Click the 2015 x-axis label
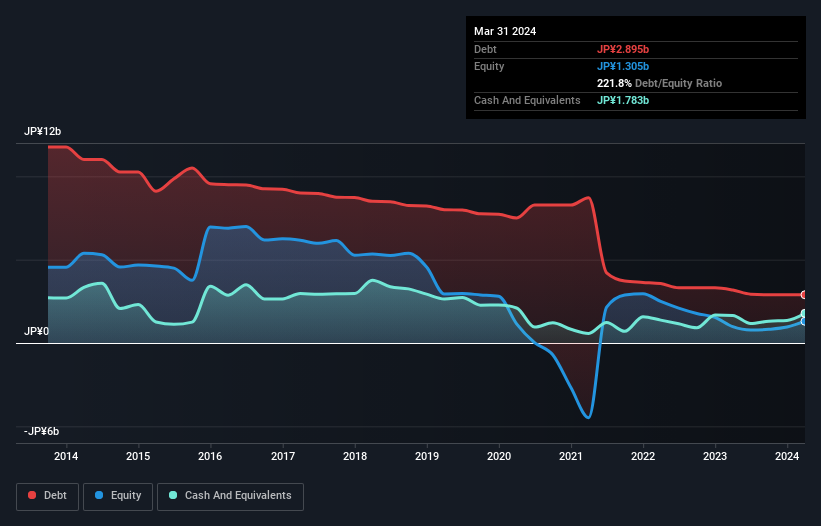 pyautogui.click(x=138, y=456)
